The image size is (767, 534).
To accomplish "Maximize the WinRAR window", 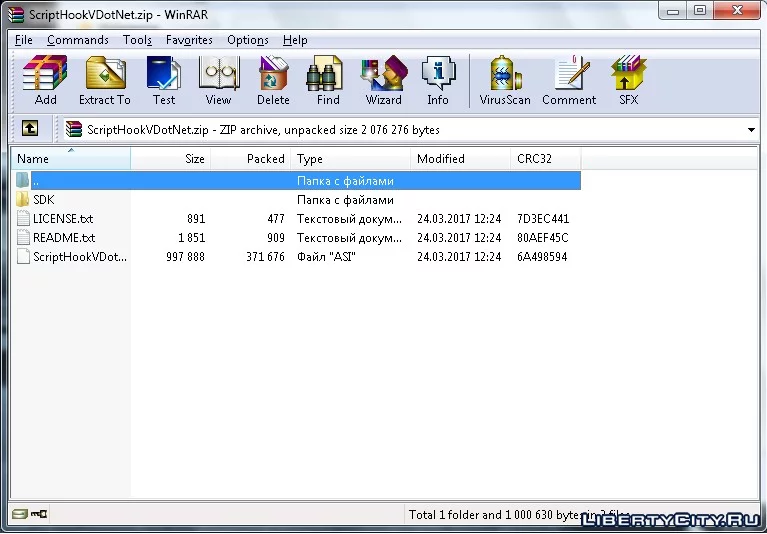I will pos(700,10).
